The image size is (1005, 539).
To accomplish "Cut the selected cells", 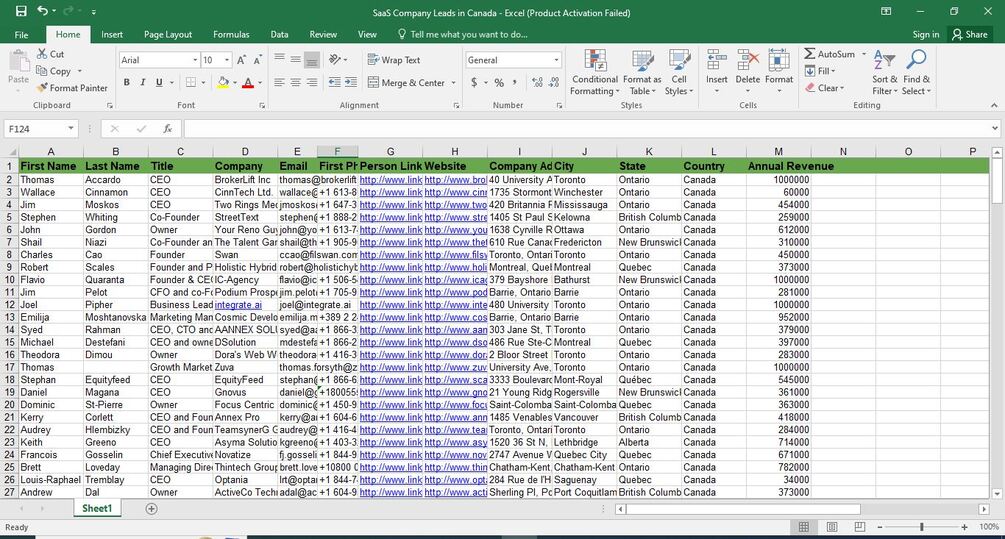I will tap(51, 54).
